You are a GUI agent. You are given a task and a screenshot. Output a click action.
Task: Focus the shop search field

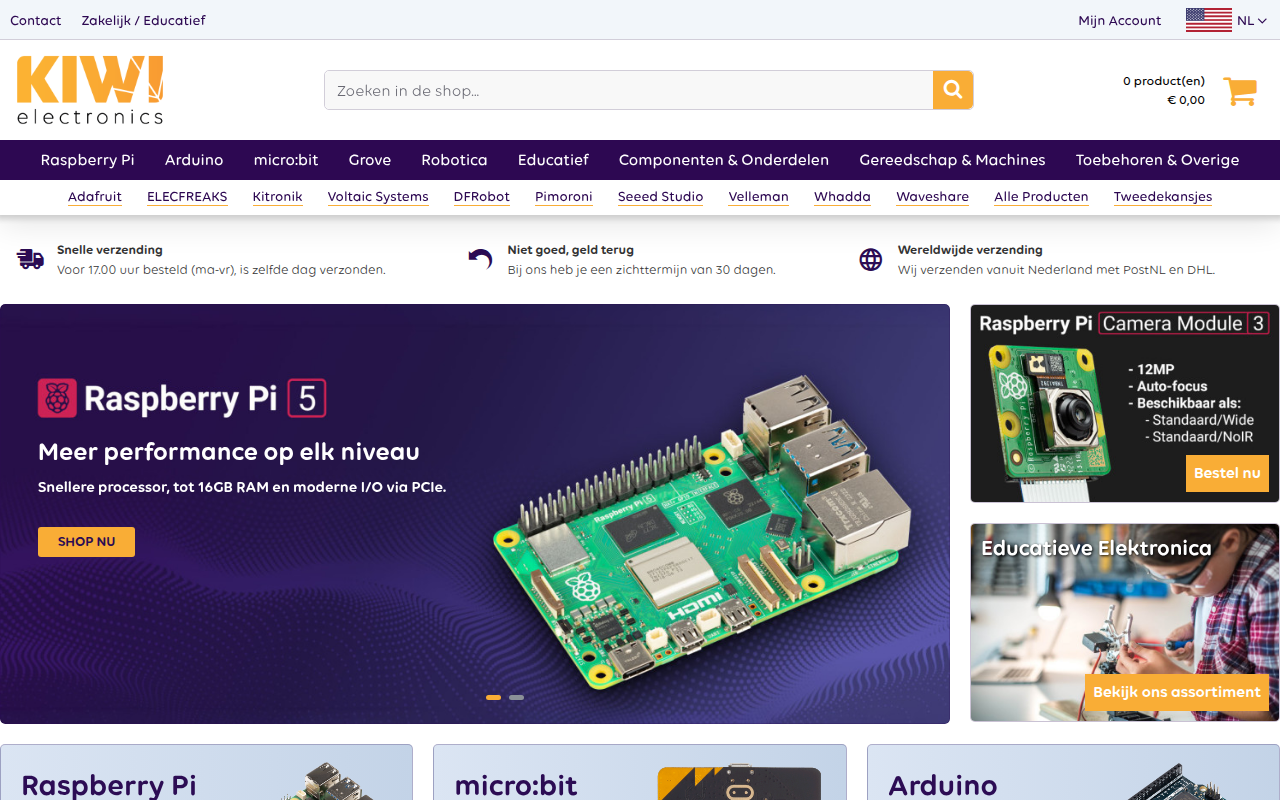coord(629,90)
